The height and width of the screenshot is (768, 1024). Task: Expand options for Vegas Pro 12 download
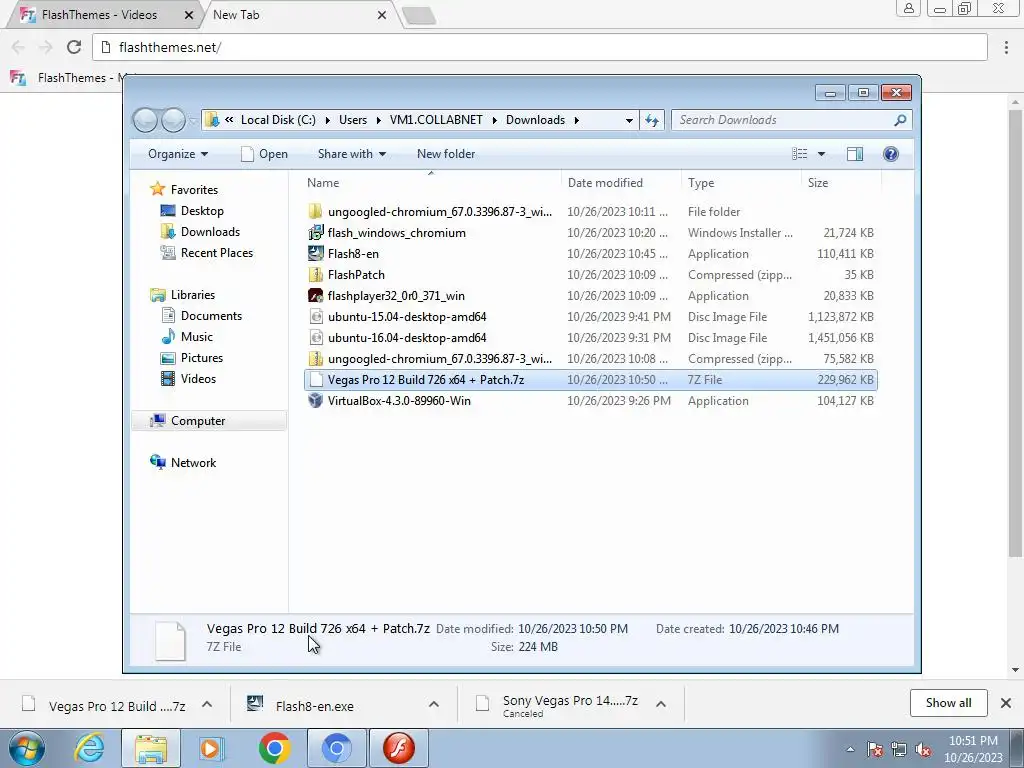(x=207, y=704)
